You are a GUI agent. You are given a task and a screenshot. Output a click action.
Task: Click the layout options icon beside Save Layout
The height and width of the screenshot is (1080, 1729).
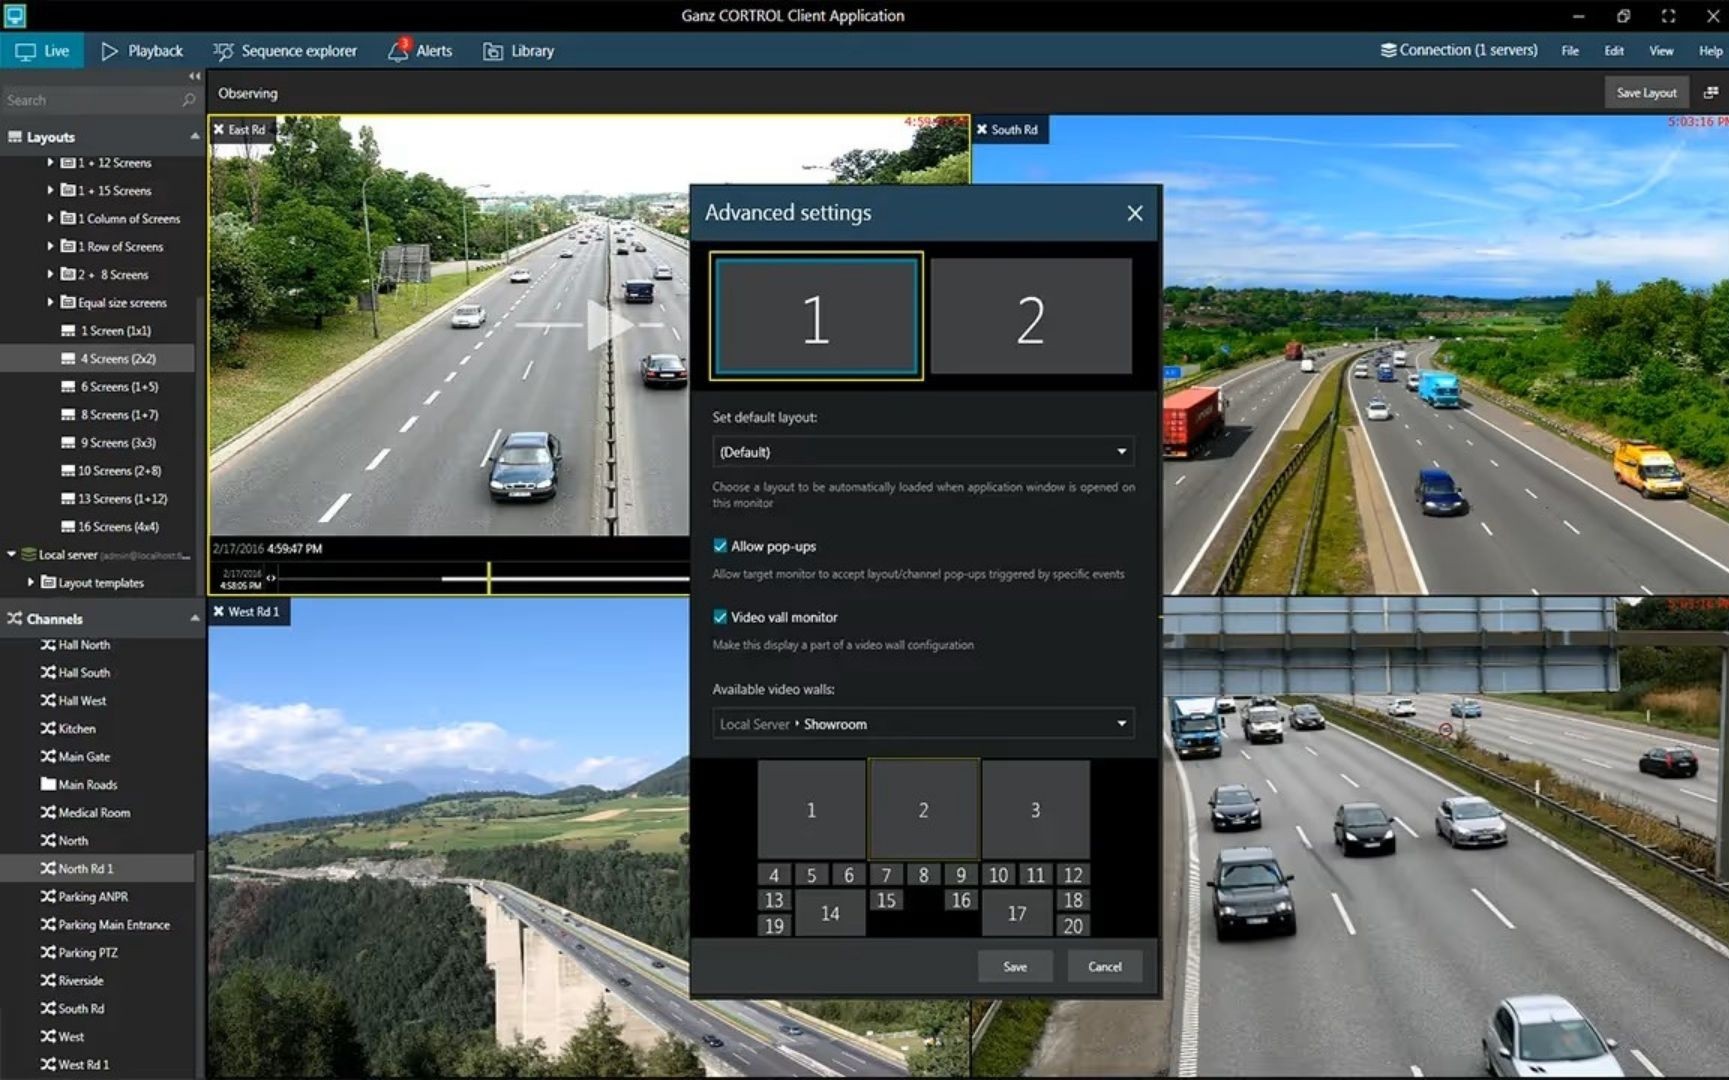[1711, 92]
